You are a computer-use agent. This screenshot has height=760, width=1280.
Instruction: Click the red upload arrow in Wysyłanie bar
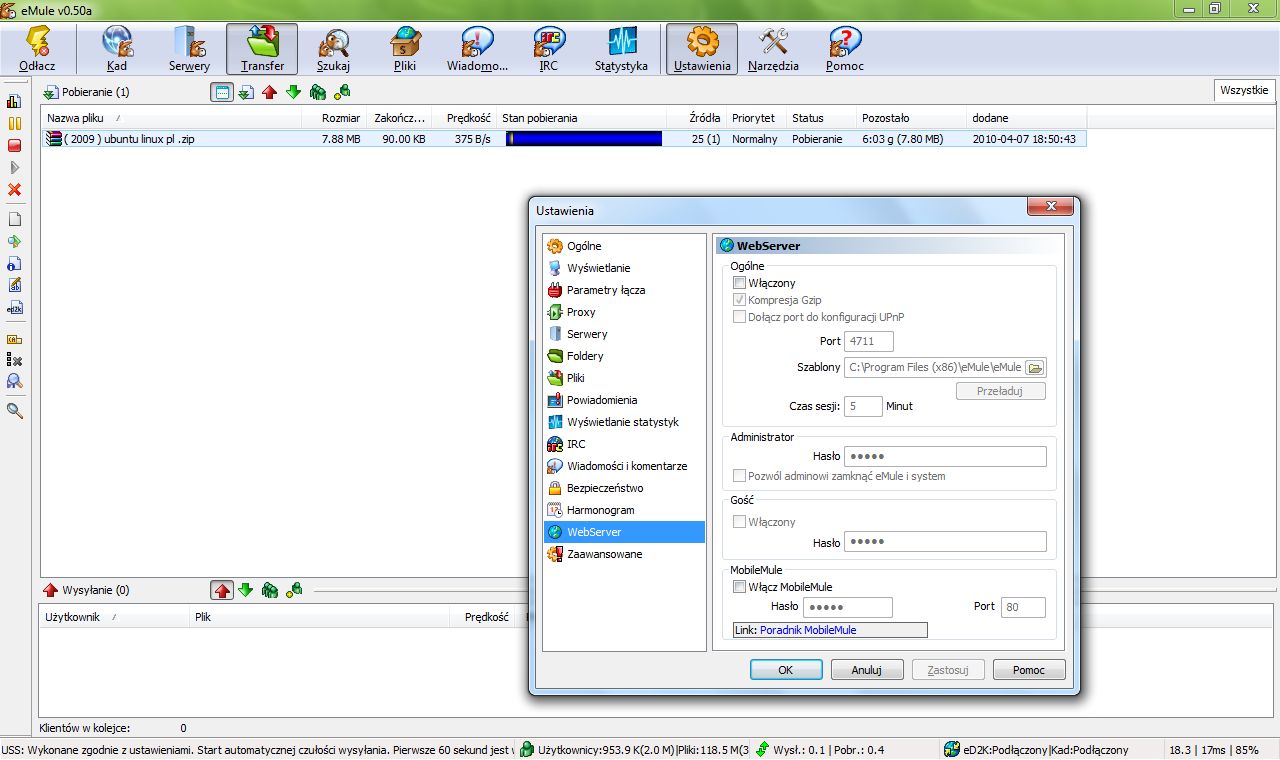[x=222, y=590]
